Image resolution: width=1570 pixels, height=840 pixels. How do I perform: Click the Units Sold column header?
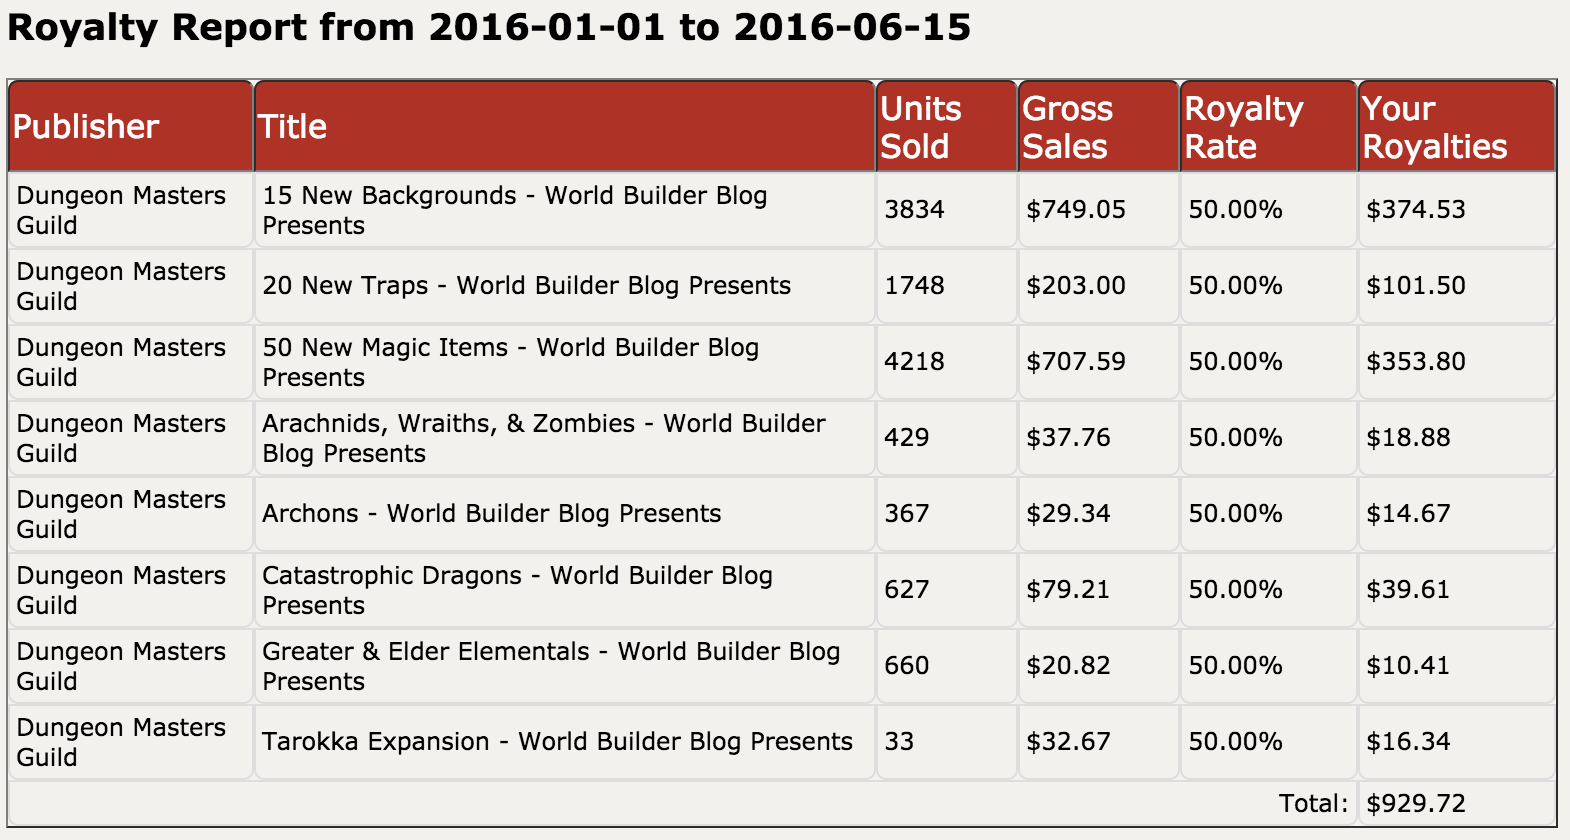(920, 127)
